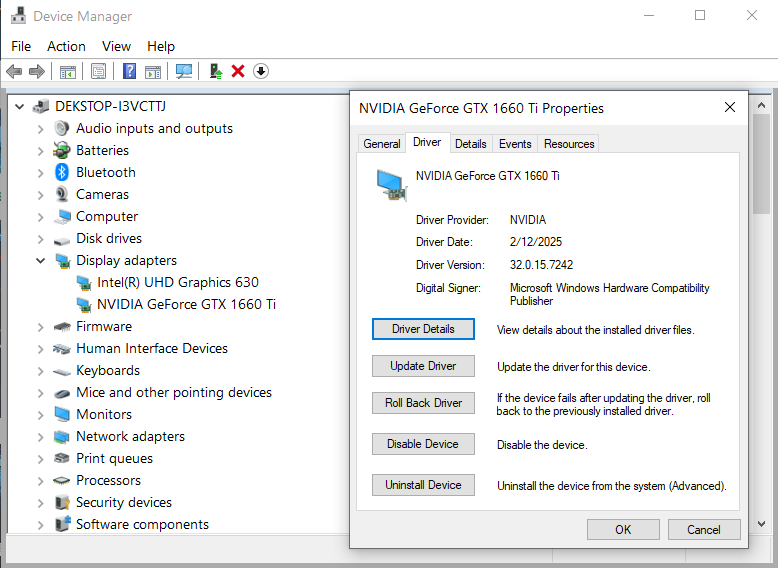778x568 pixels.
Task: Click the Batteries category icon
Action: [62, 150]
